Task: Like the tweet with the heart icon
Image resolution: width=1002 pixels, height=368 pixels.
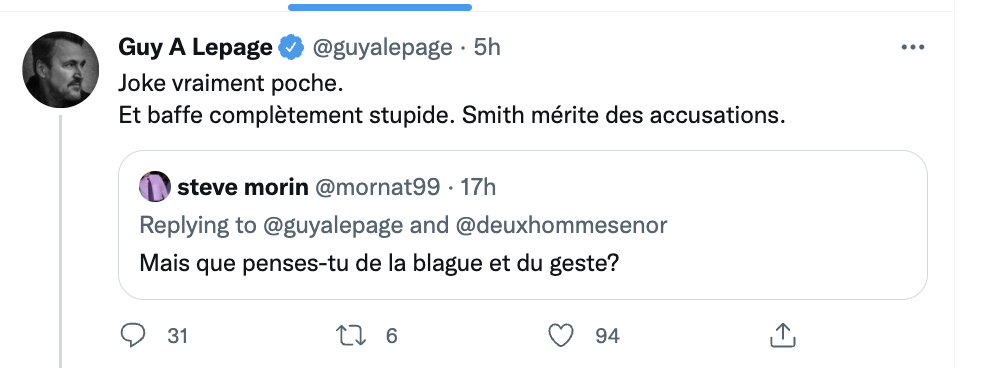Action: point(561,335)
